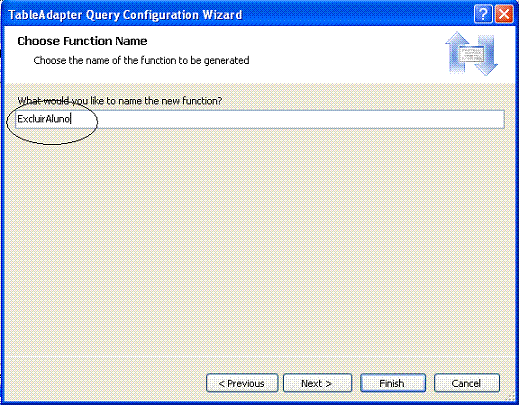Click the function to be generated subtitle
The width and height of the screenshot is (519, 405).
tap(141, 60)
